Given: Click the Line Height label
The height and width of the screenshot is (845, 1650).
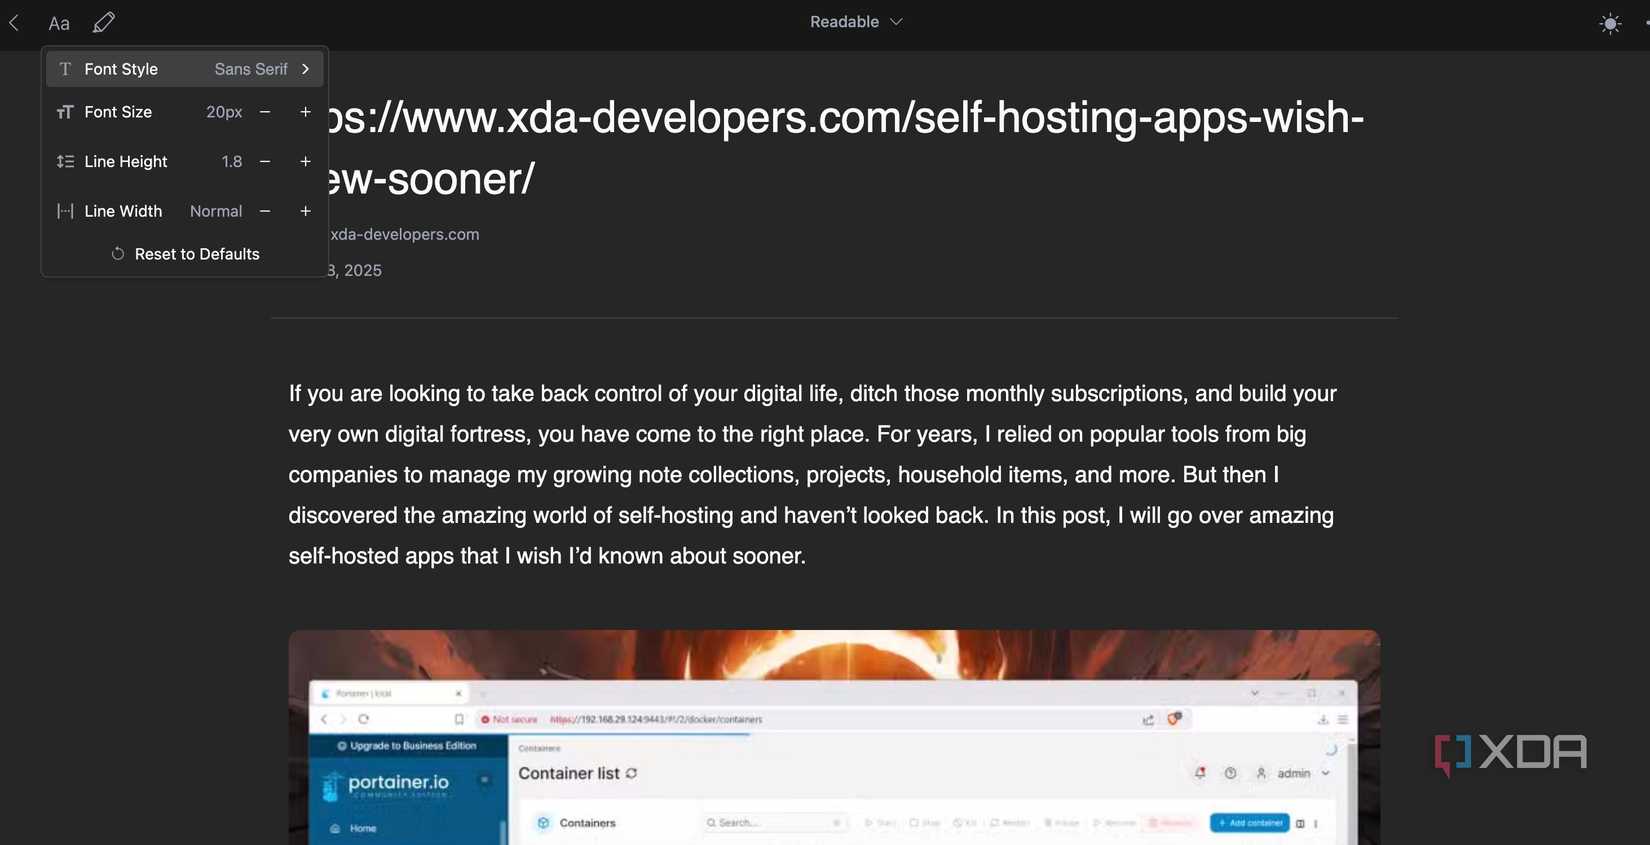Looking at the screenshot, I should click(x=126, y=161).
